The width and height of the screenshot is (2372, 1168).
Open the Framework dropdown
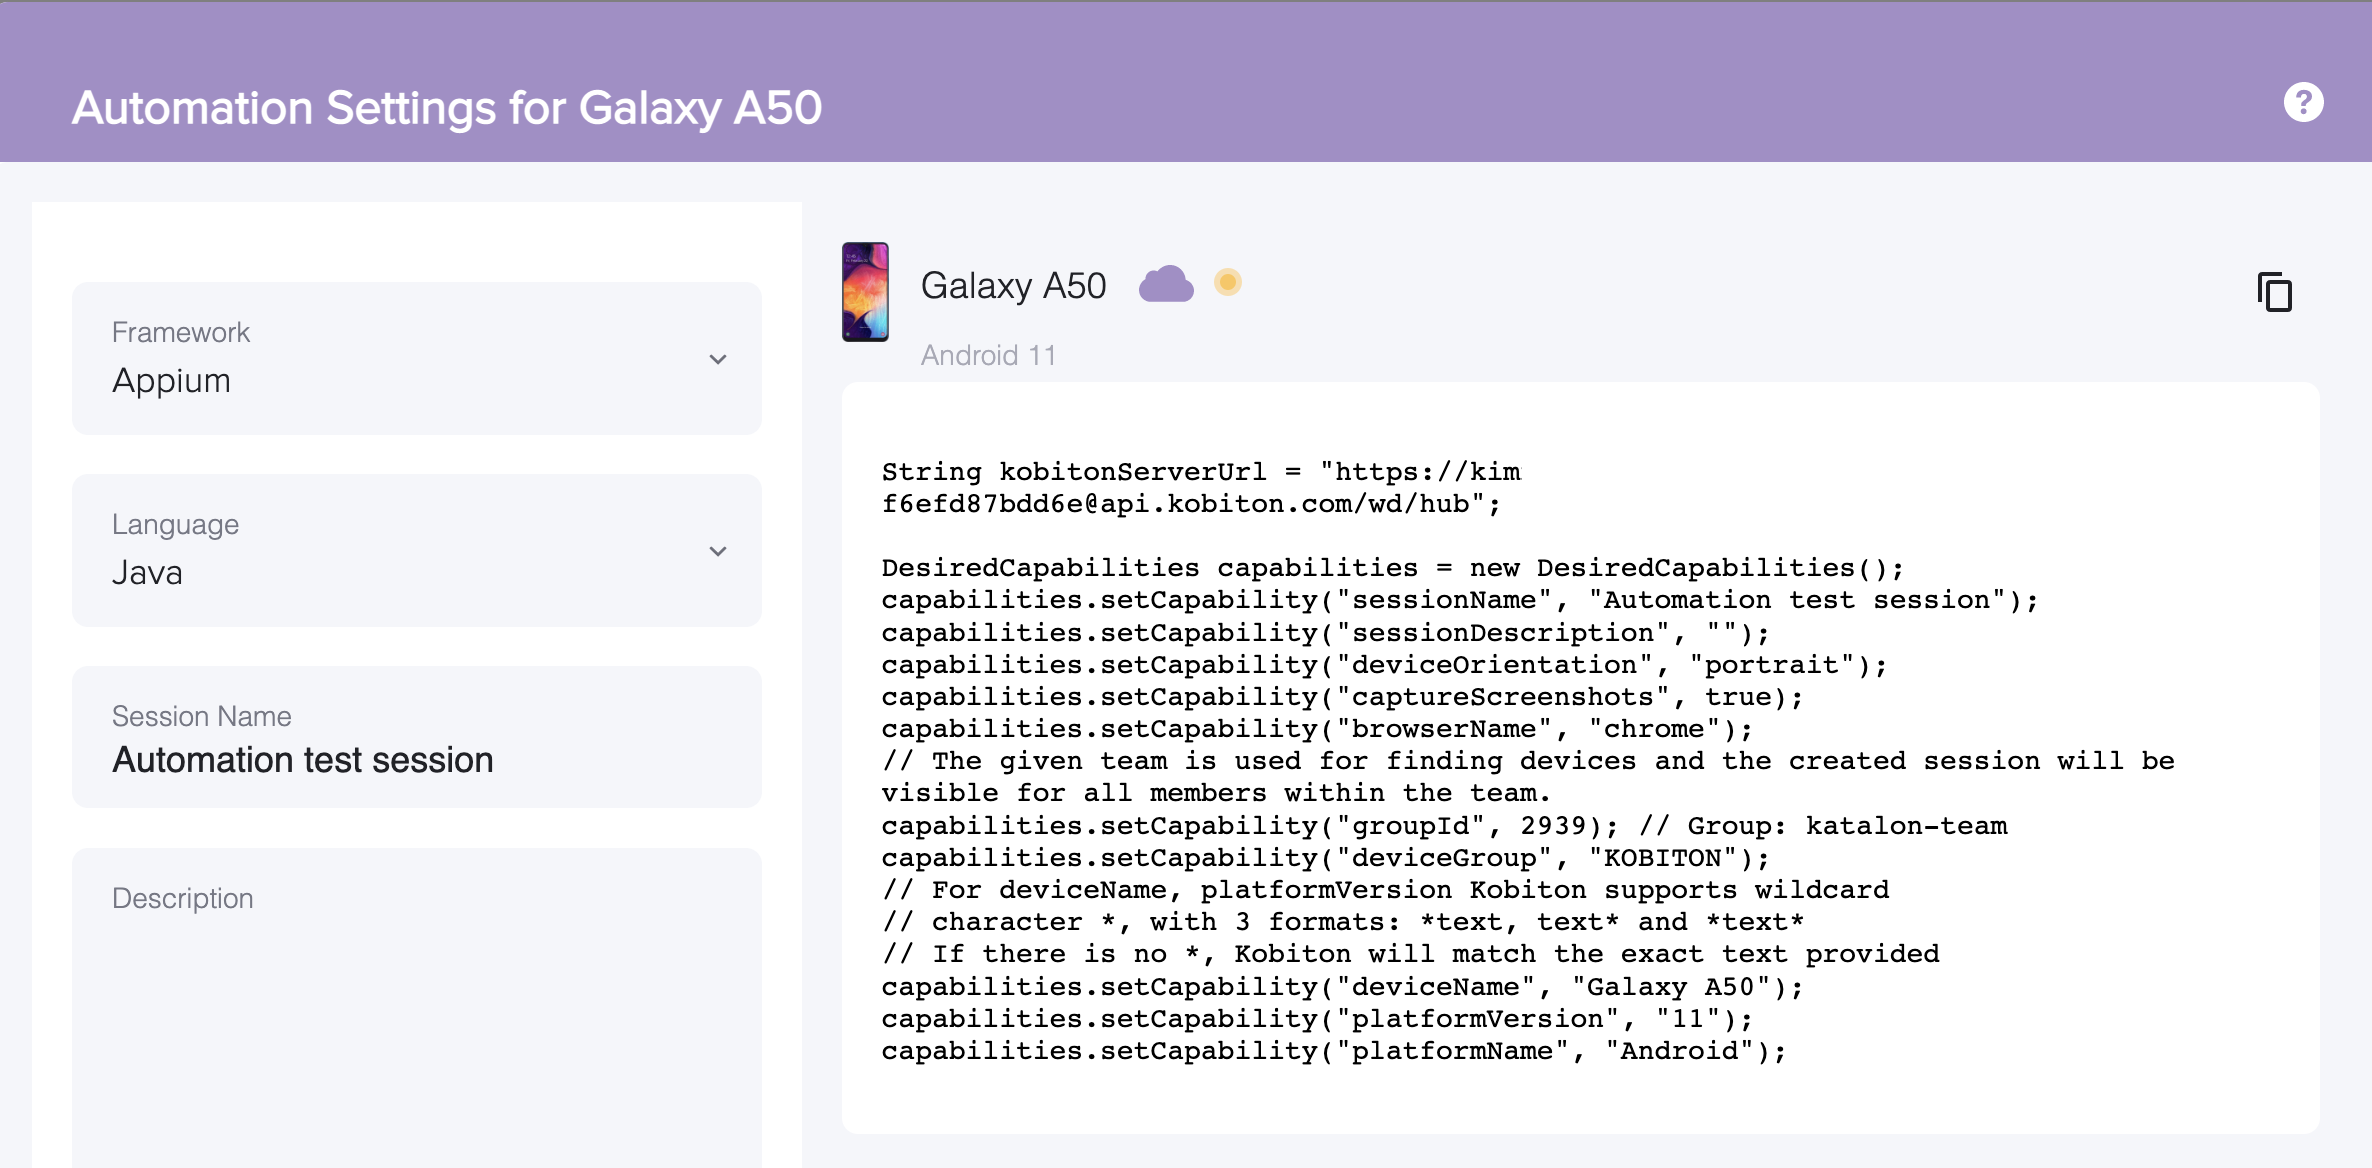[416, 358]
